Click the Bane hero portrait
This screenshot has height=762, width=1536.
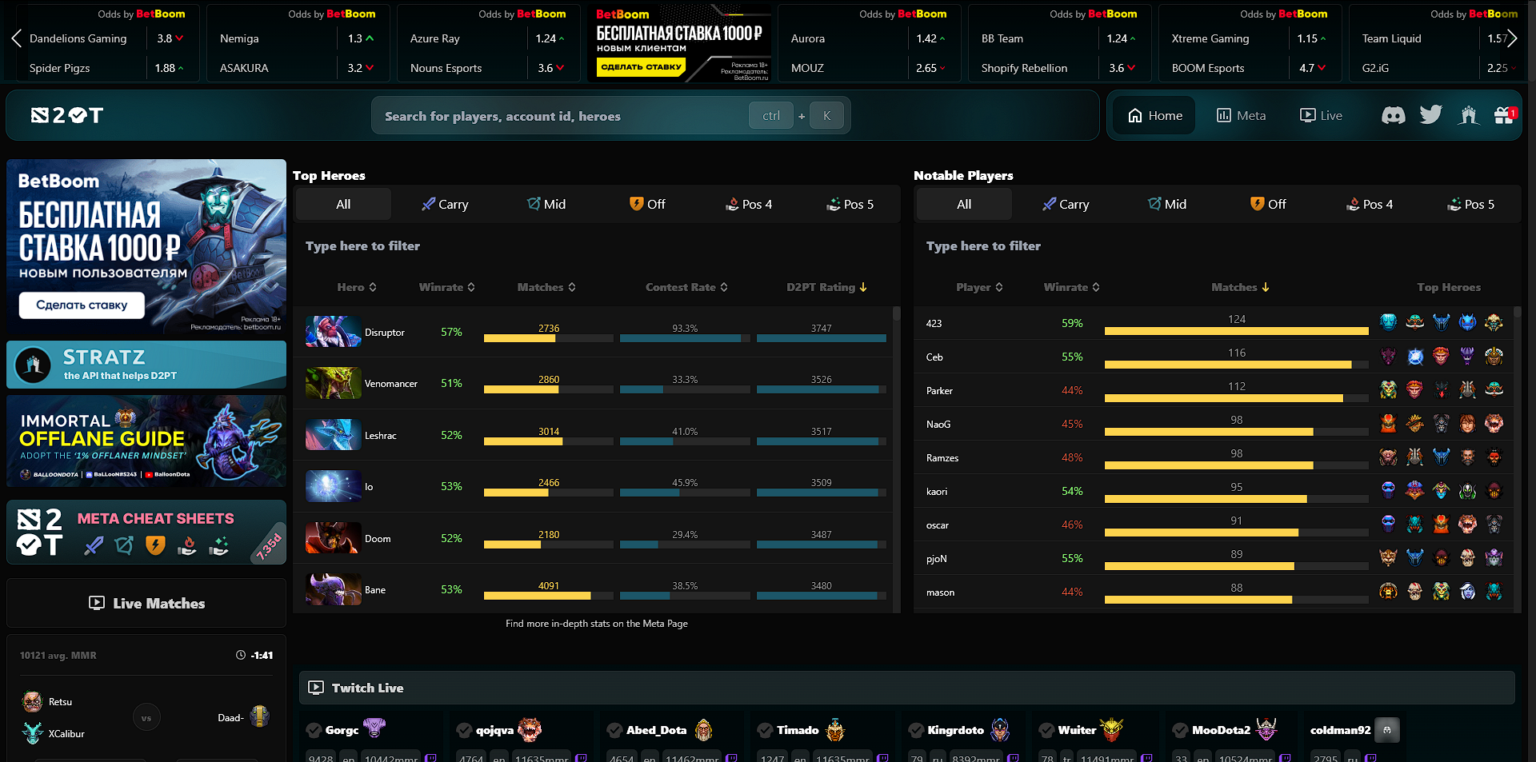[333, 590]
